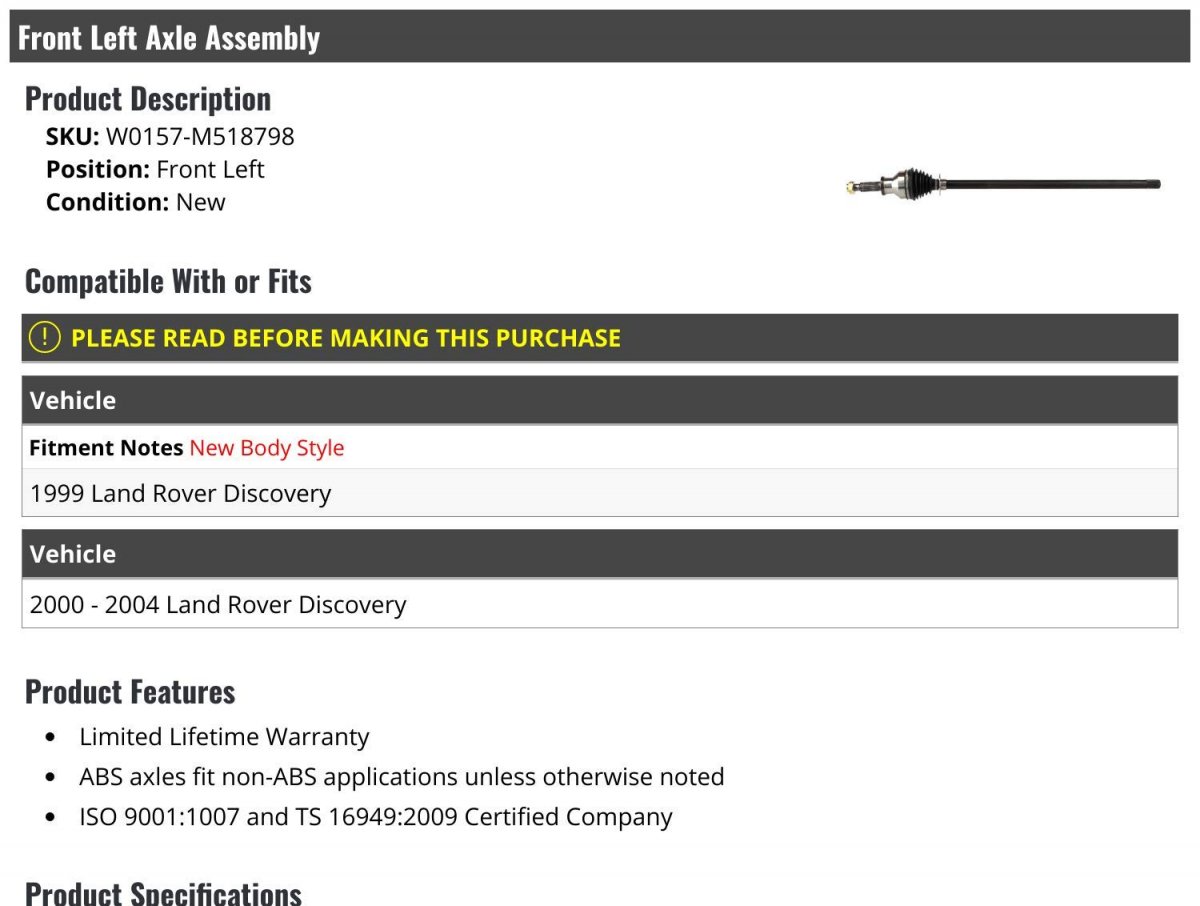Click the SKU number W0157-M518798
This screenshot has height=906, width=1200.
200,136
